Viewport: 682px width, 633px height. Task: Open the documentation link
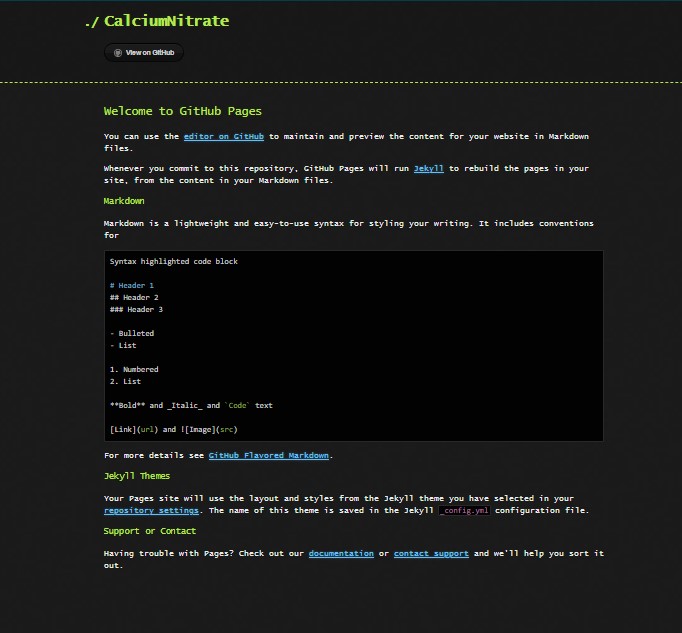click(x=341, y=553)
